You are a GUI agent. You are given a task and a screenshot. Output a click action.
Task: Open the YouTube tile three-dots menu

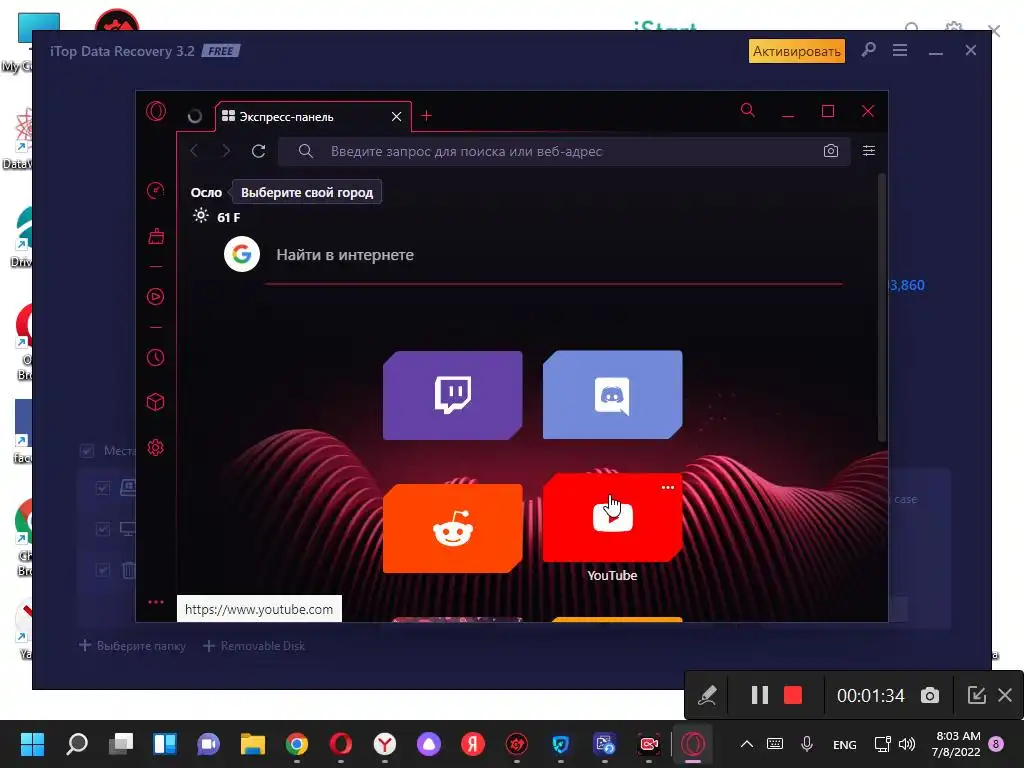[x=667, y=487]
